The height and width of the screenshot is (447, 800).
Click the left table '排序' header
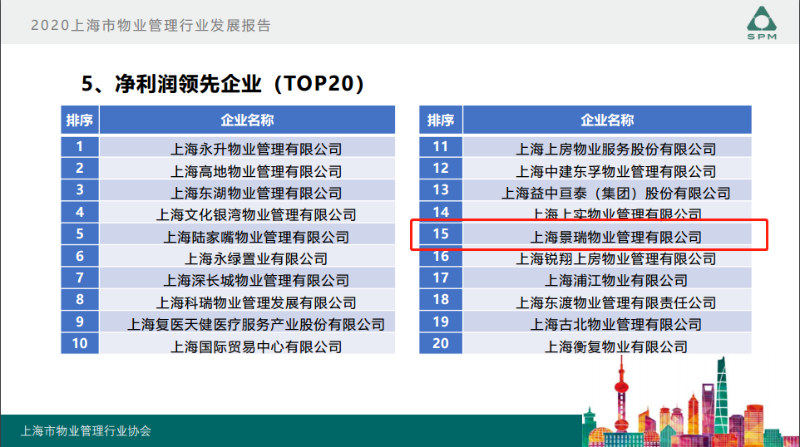pos(80,120)
